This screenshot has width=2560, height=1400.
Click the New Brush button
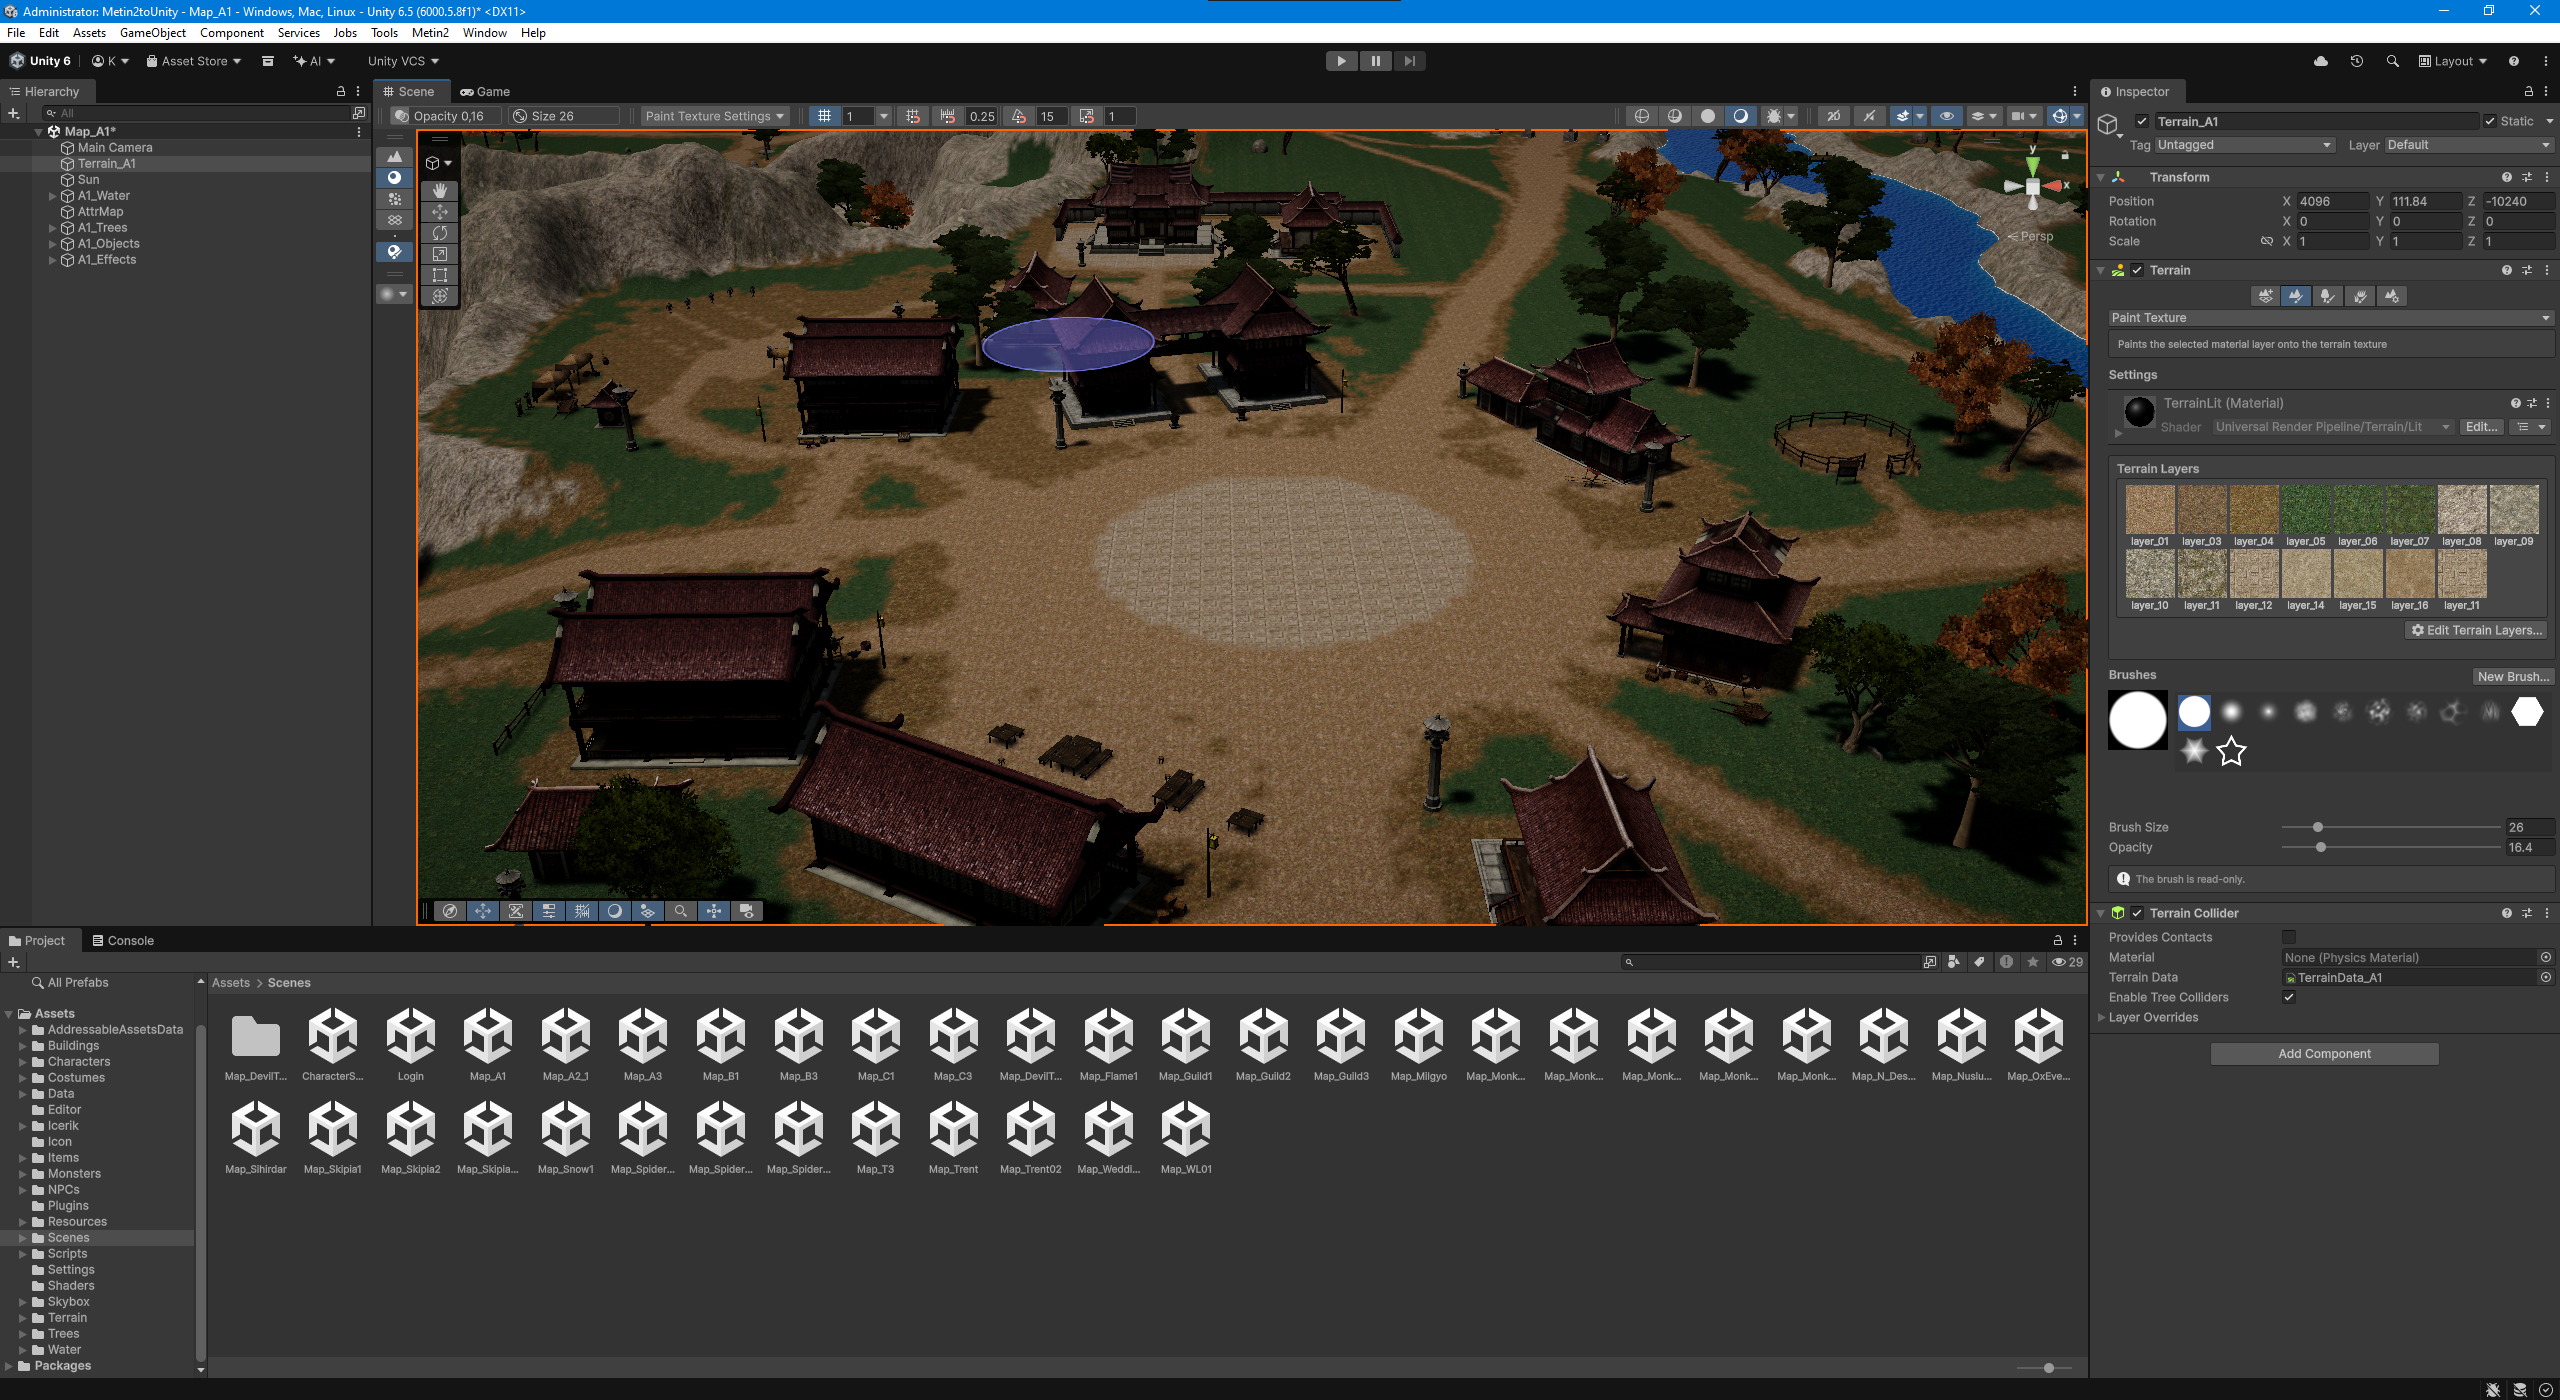(x=2513, y=676)
